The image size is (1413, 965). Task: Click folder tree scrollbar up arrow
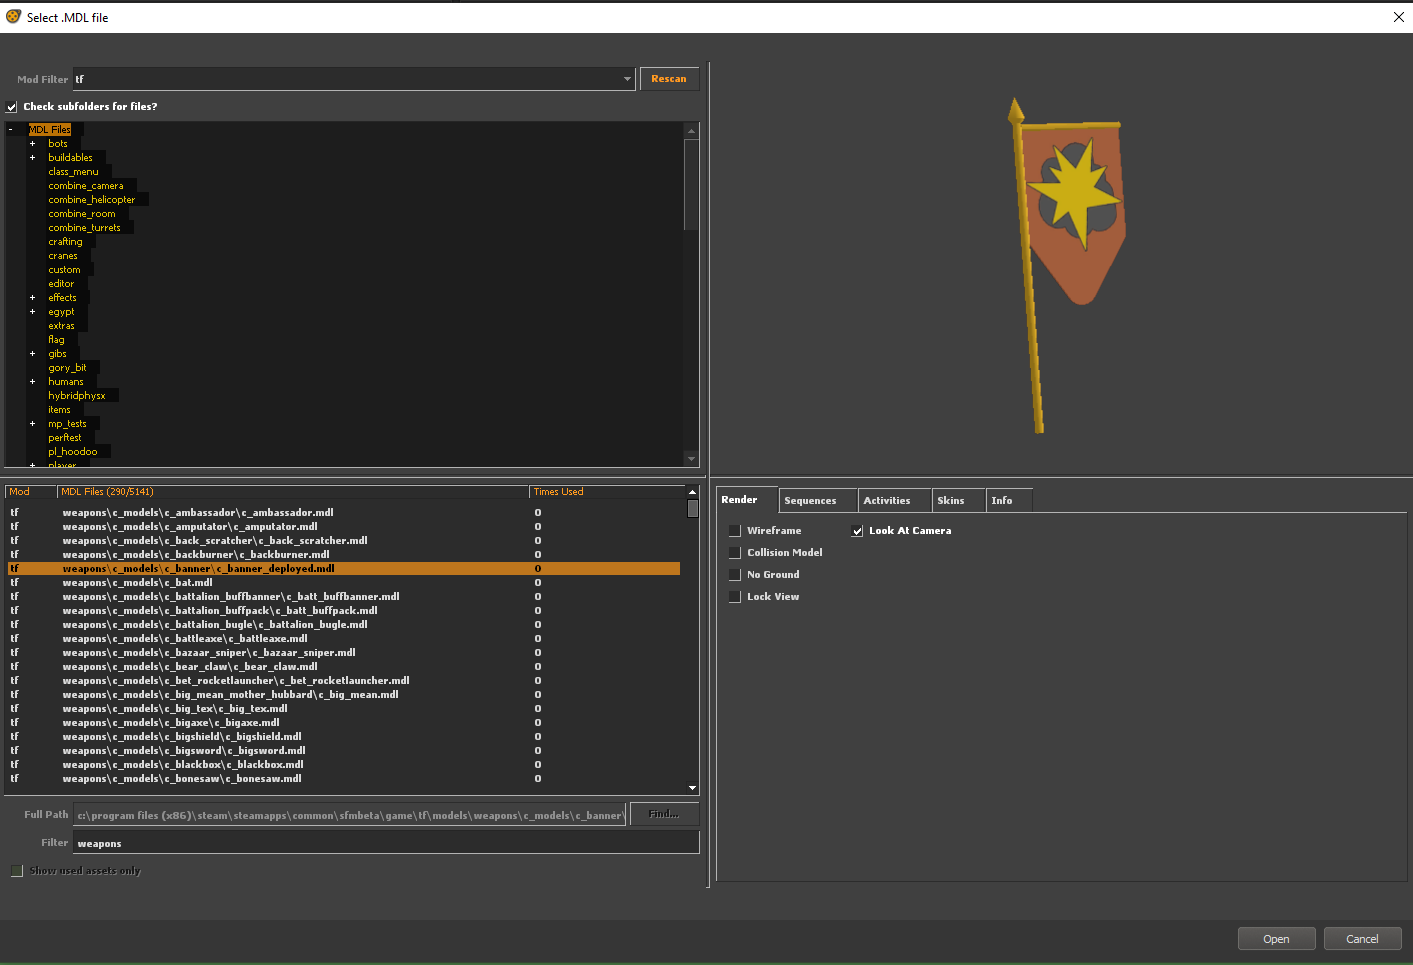(691, 131)
